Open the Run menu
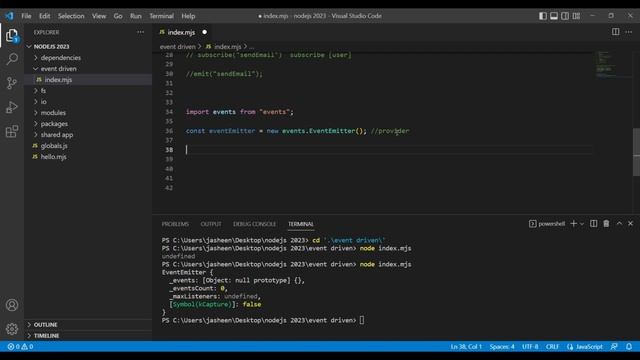640x360 pixels. [136, 16]
